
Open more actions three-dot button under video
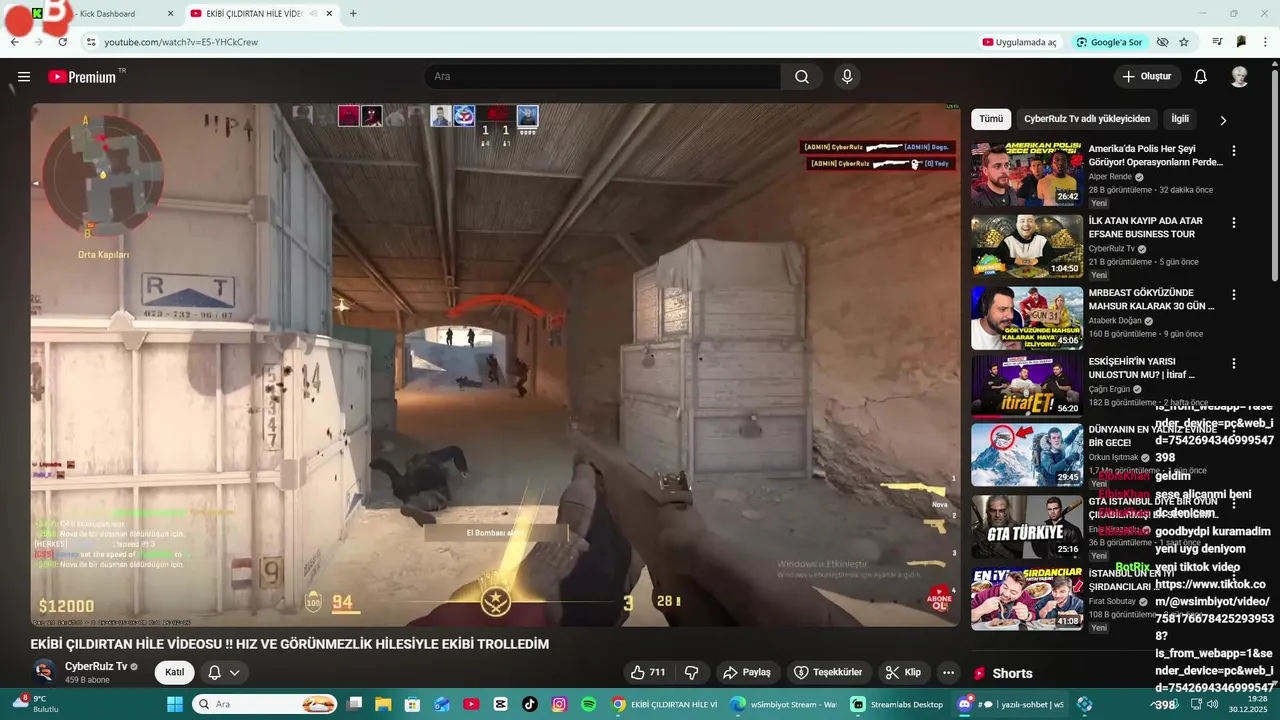pos(949,673)
